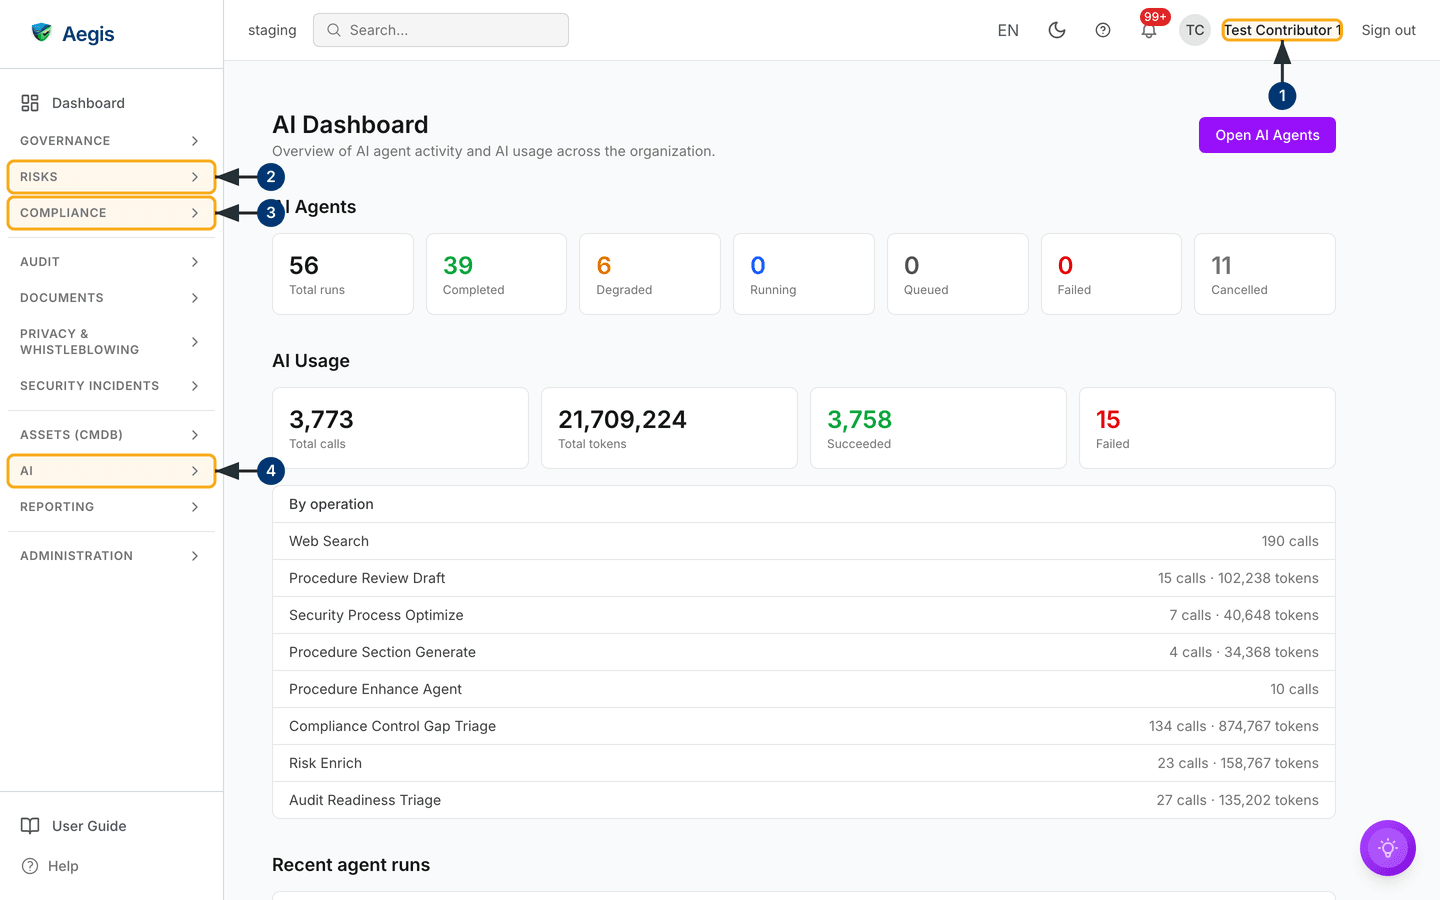Open the AUDIT menu label
1440x900 pixels.
[x=40, y=262]
